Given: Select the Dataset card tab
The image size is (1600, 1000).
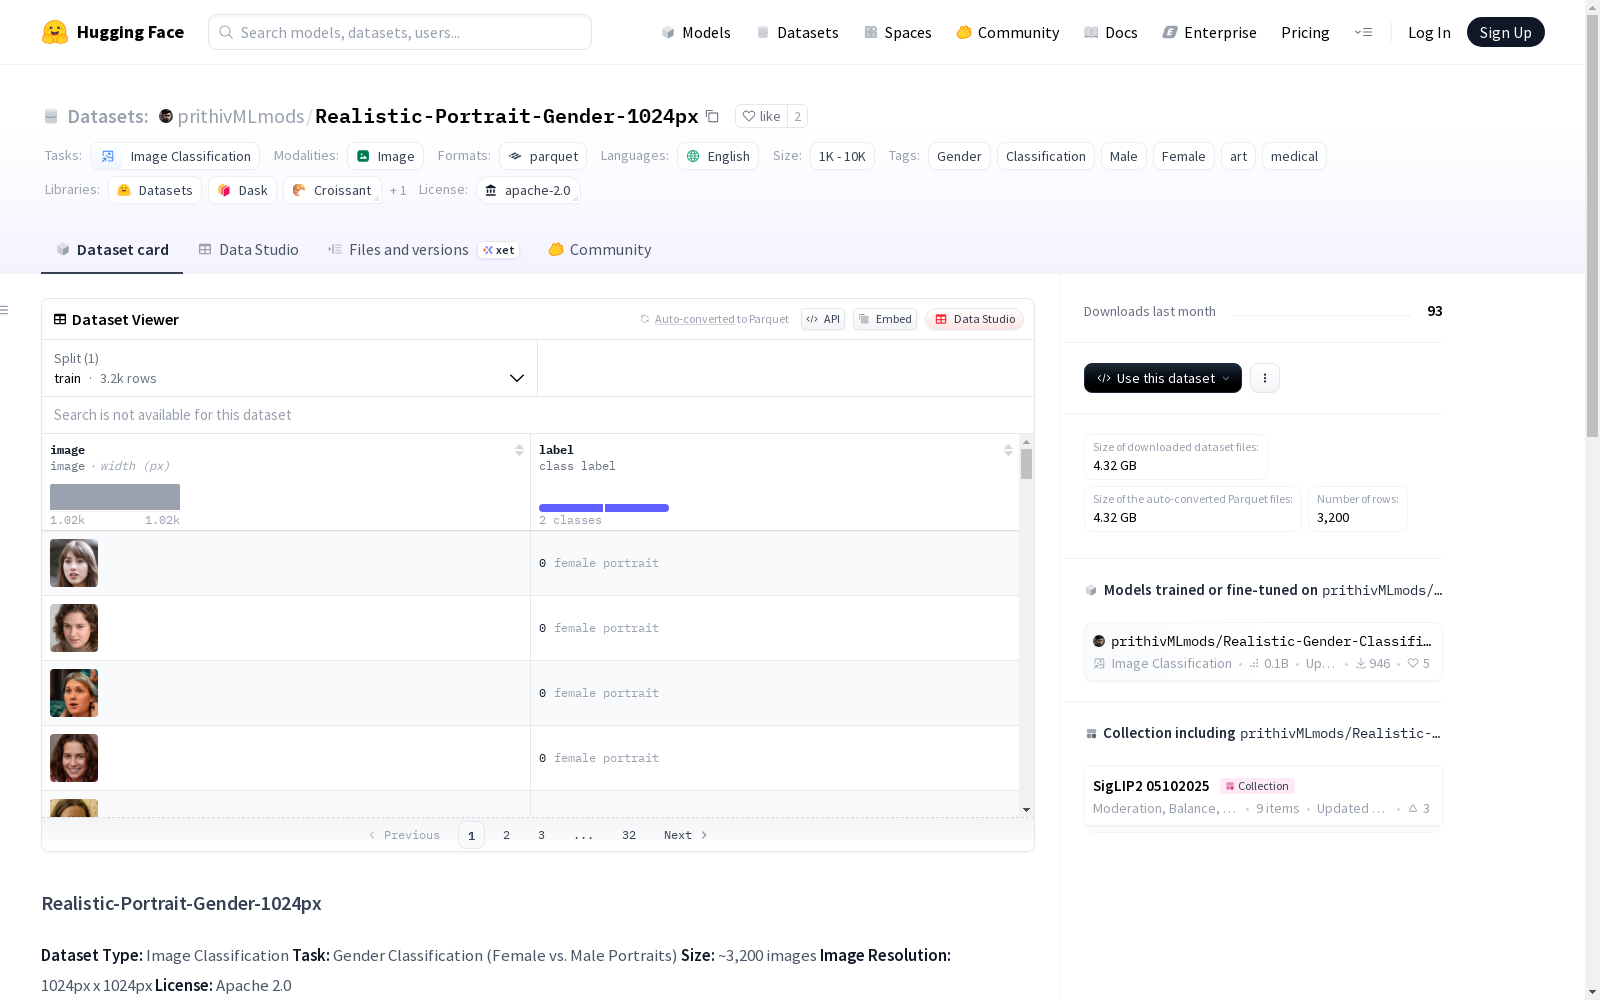Looking at the screenshot, I should click(112, 250).
